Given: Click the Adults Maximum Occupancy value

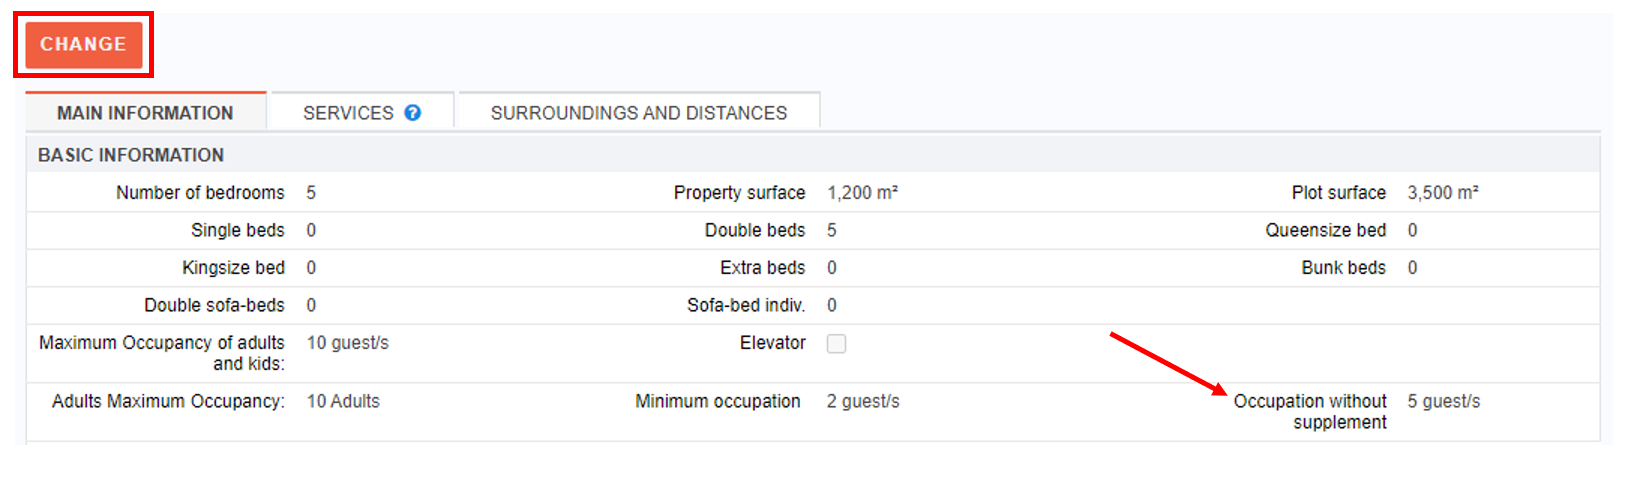Looking at the screenshot, I should [x=343, y=402].
